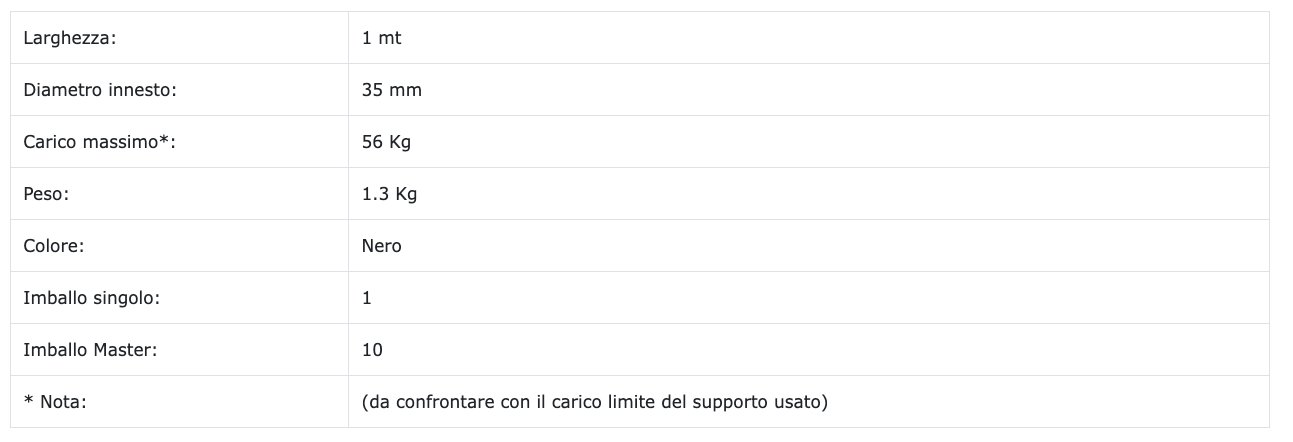Click the Nero color value
This screenshot has width=1293, height=442.
(x=381, y=246)
